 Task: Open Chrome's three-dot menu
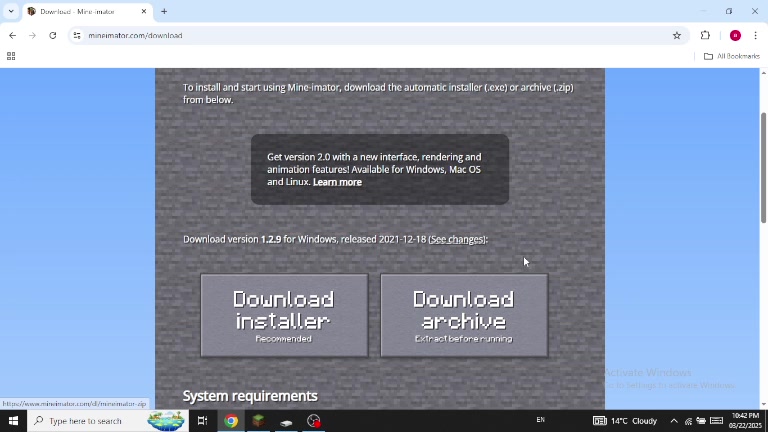click(x=755, y=35)
